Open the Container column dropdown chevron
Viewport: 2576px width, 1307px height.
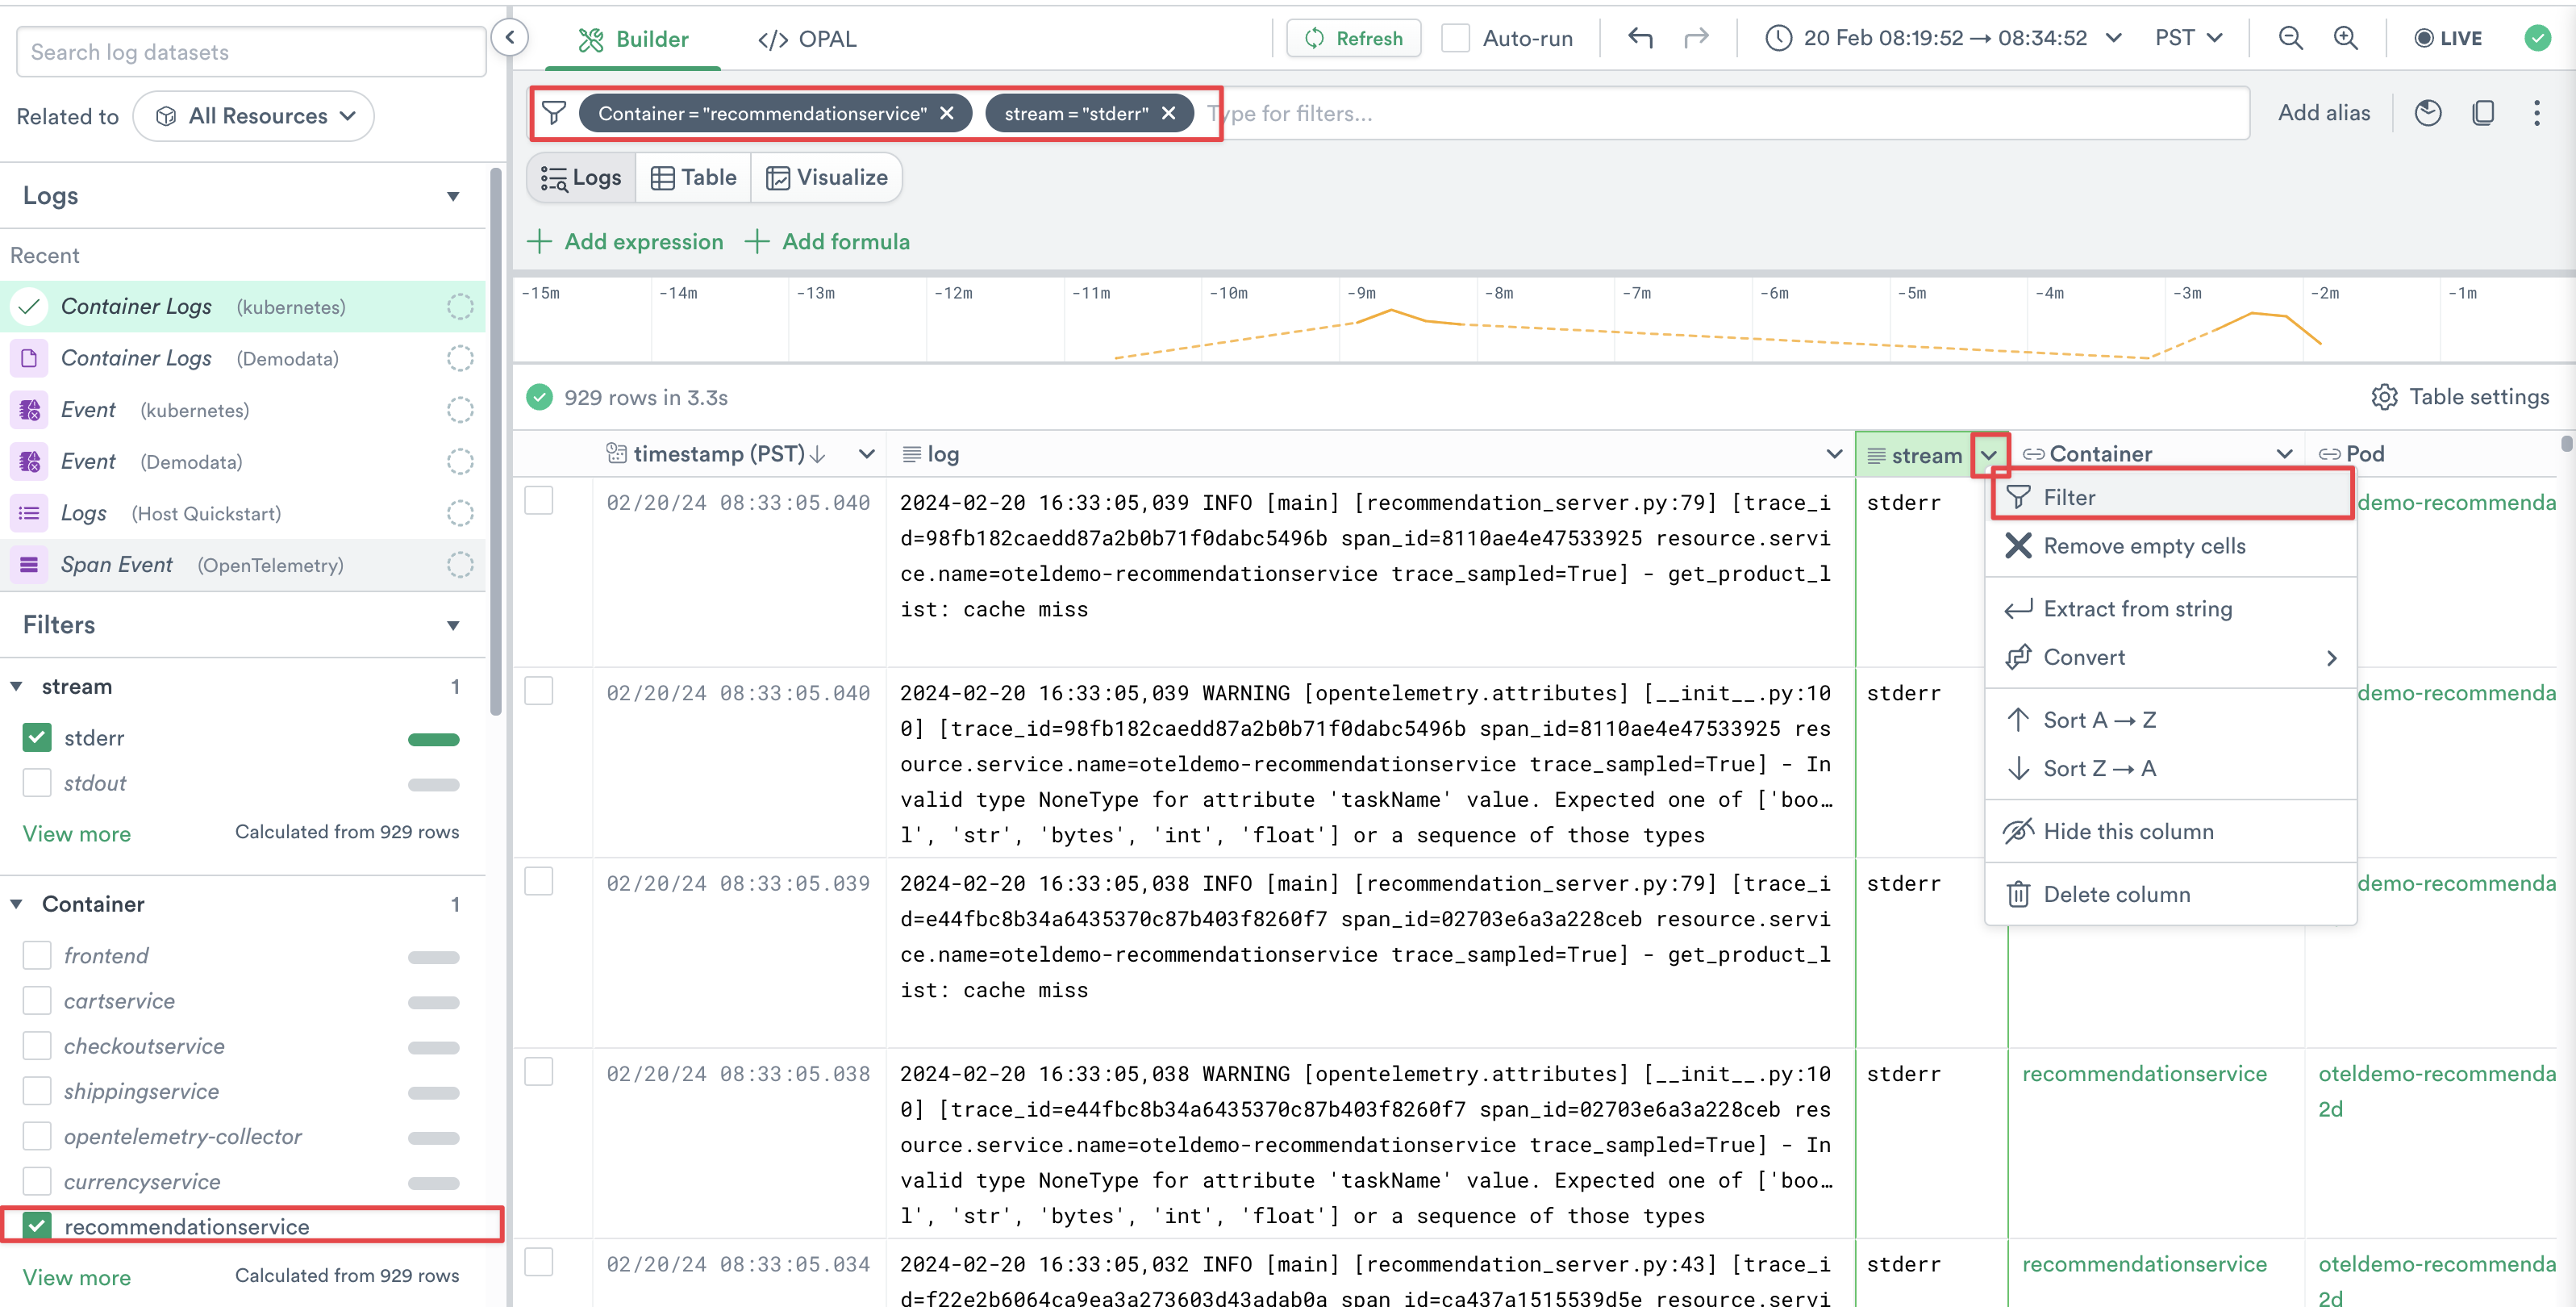coord(2284,454)
